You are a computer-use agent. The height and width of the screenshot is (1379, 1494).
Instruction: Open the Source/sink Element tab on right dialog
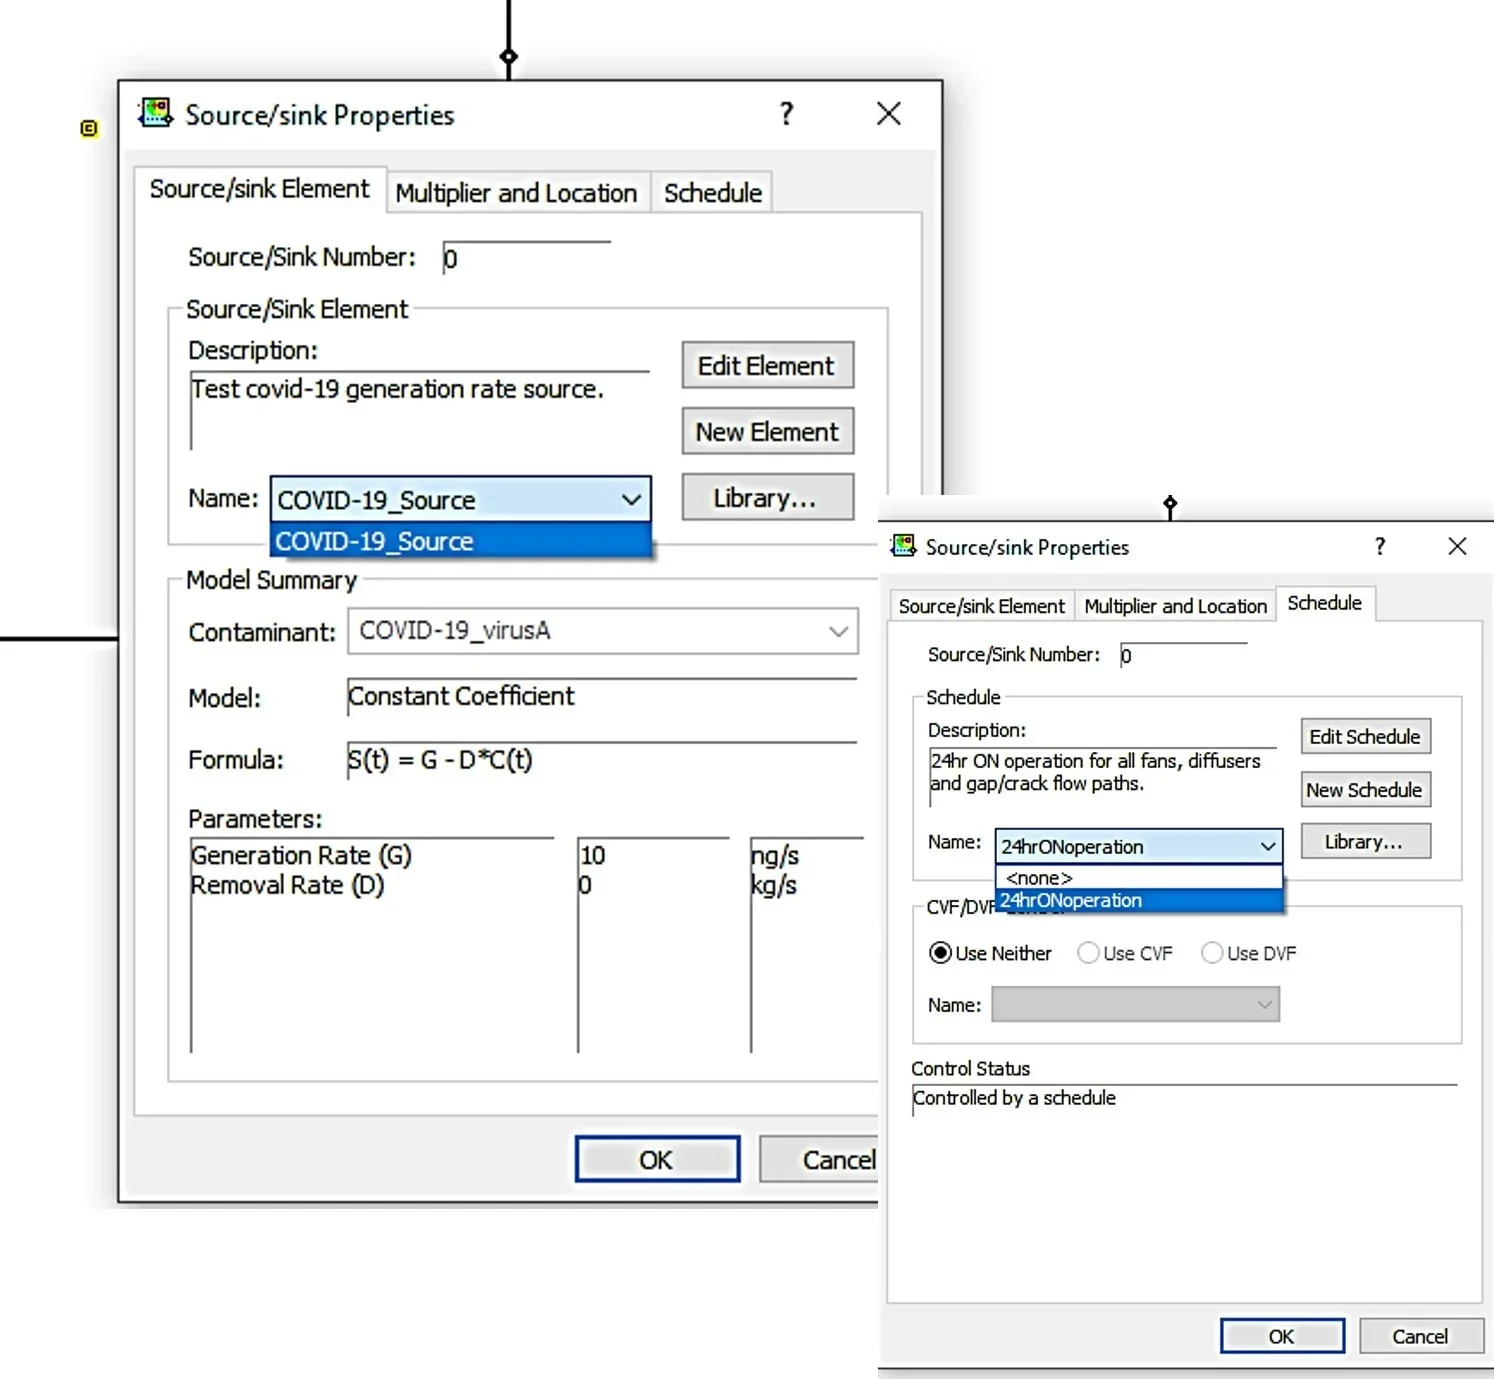click(x=980, y=605)
